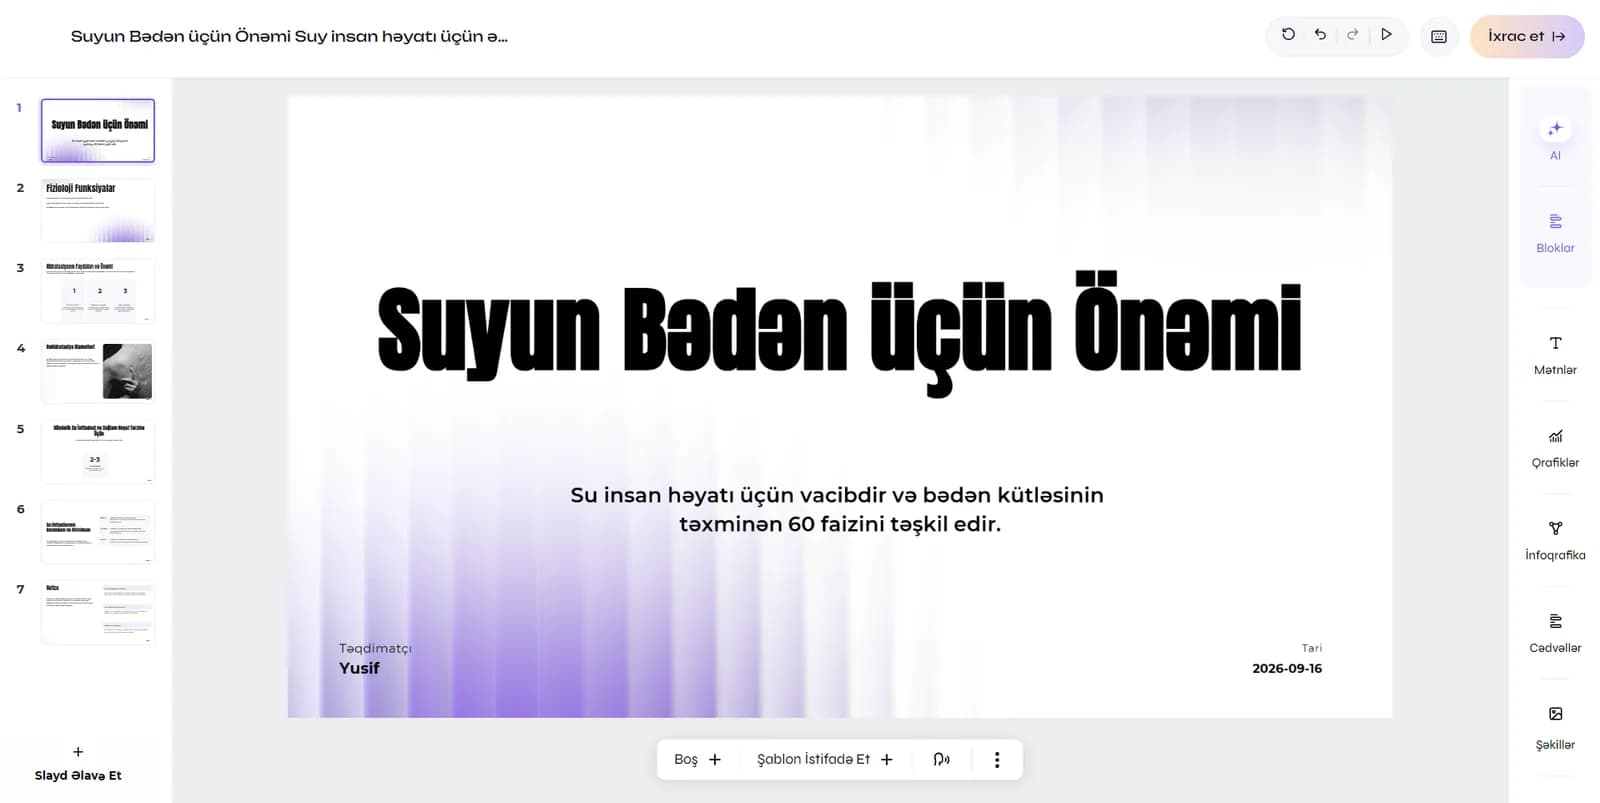Start the slideshow with the play icon
The width and height of the screenshot is (1600, 803).
click(x=1386, y=35)
